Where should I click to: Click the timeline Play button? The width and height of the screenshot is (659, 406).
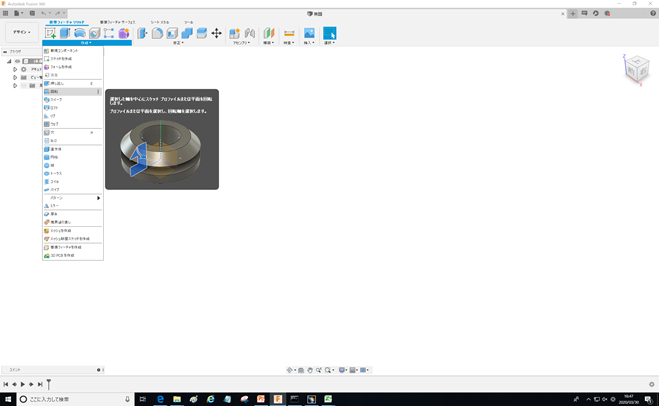(x=23, y=384)
